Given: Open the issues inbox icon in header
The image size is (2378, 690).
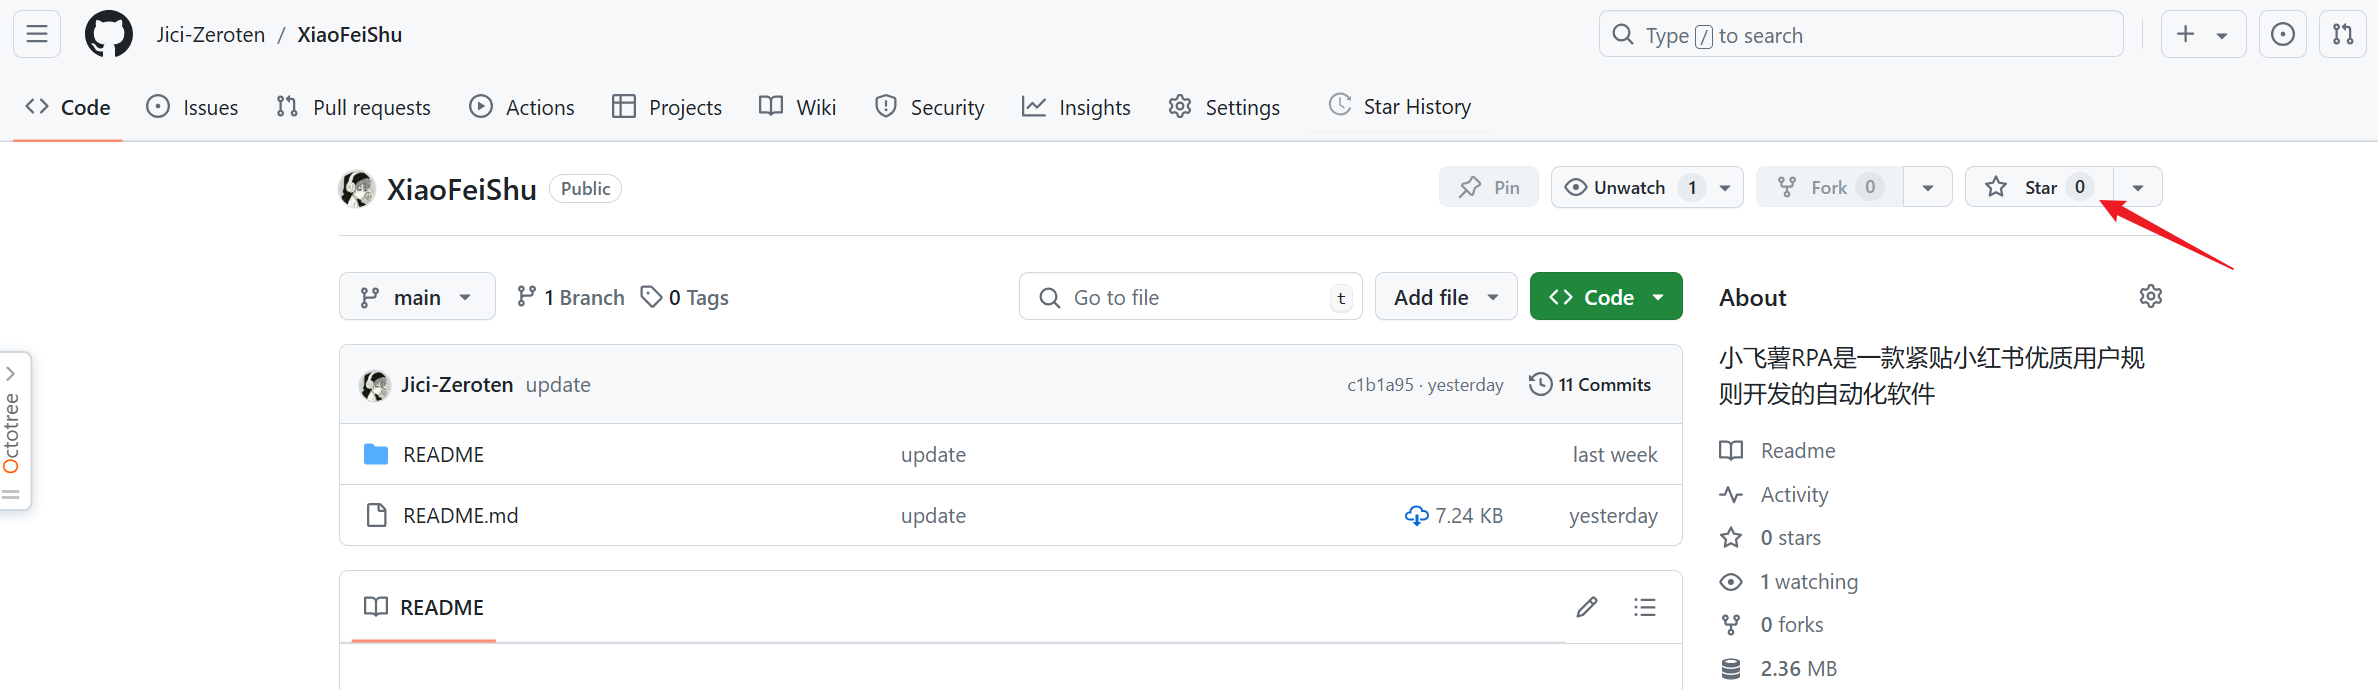Looking at the screenshot, I should [2283, 34].
